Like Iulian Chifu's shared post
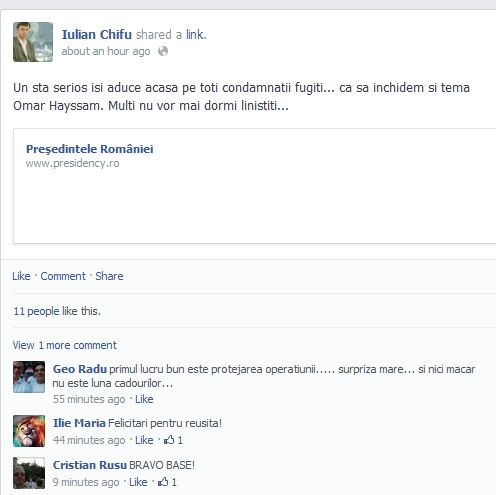The height and width of the screenshot is (495, 496). pyautogui.click(x=21, y=276)
